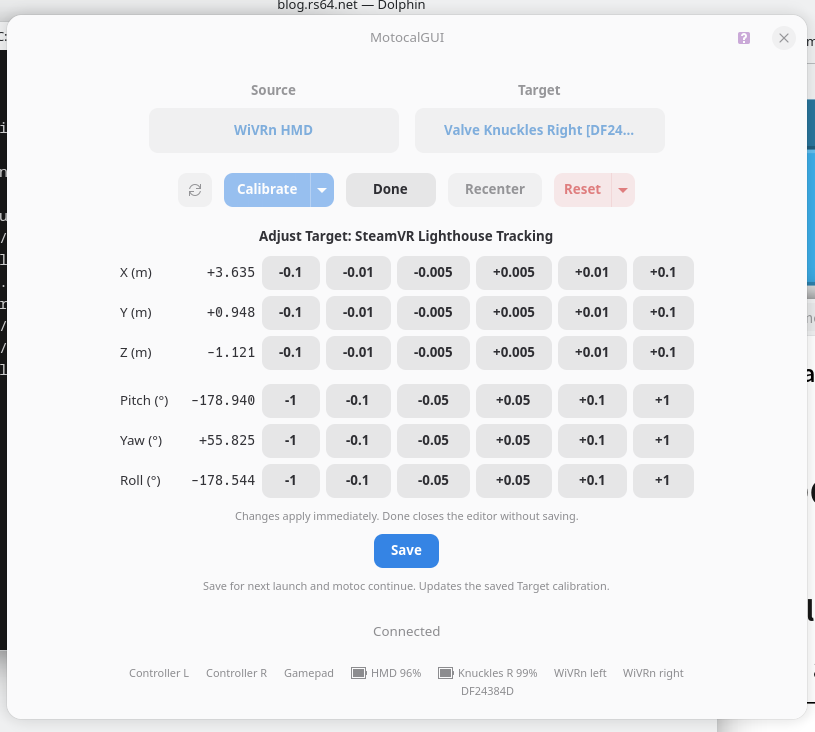Increase Z by 0.005 meters
The height and width of the screenshot is (732, 815).
point(514,353)
